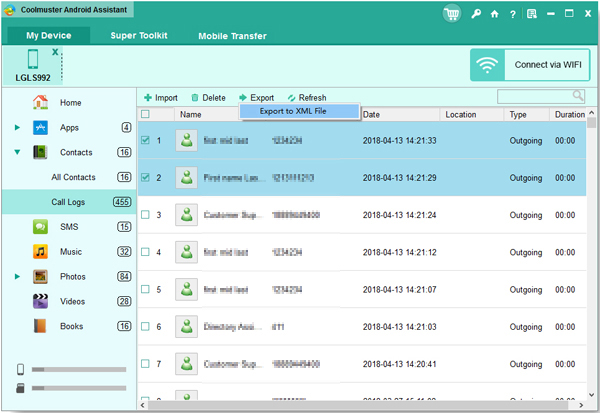Switch to the My Device tab
The height and width of the screenshot is (413, 600).
pos(49,36)
